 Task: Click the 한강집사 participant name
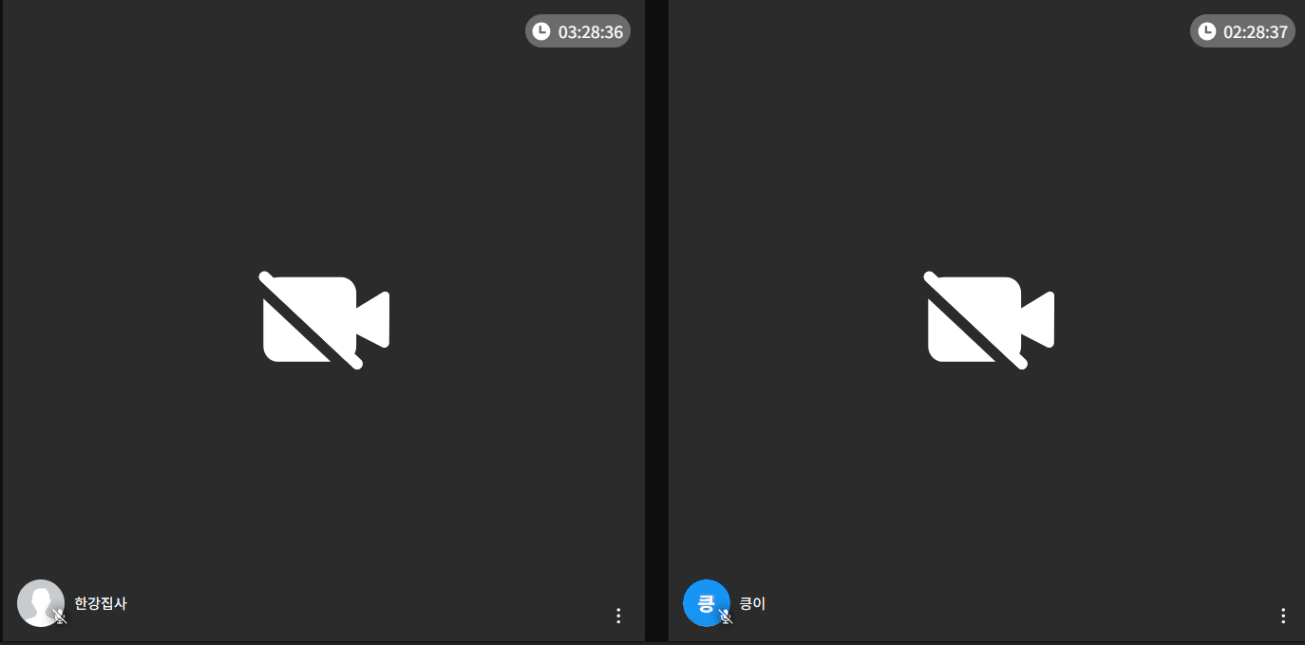coord(100,603)
